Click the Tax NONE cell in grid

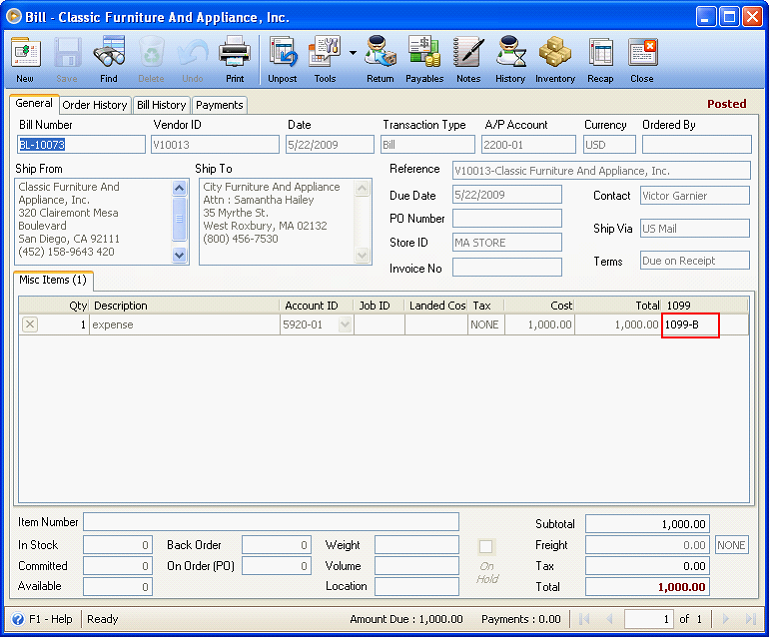click(486, 325)
